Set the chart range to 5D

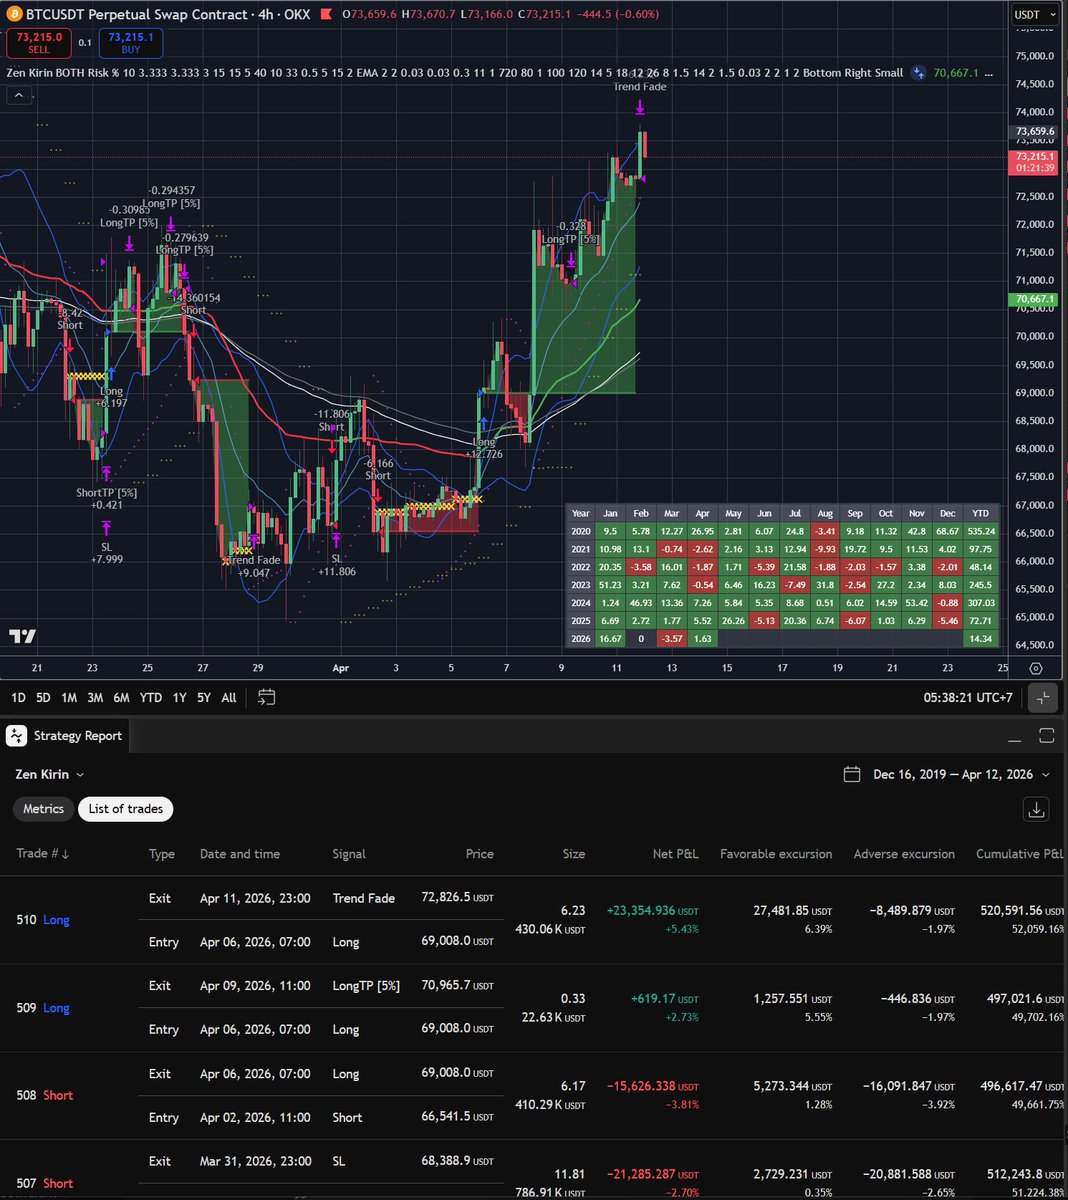click(x=43, y=698)
